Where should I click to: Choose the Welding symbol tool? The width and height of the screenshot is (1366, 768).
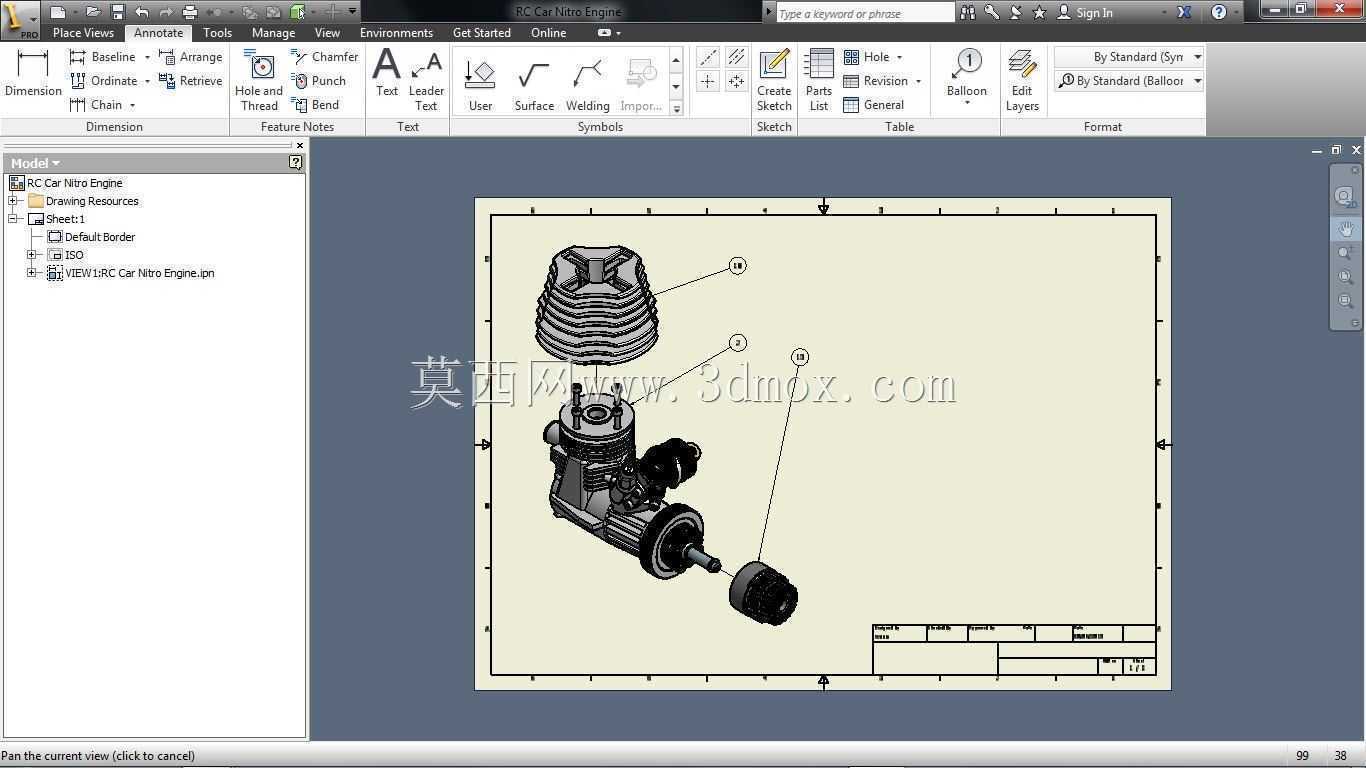pos(588,85)
